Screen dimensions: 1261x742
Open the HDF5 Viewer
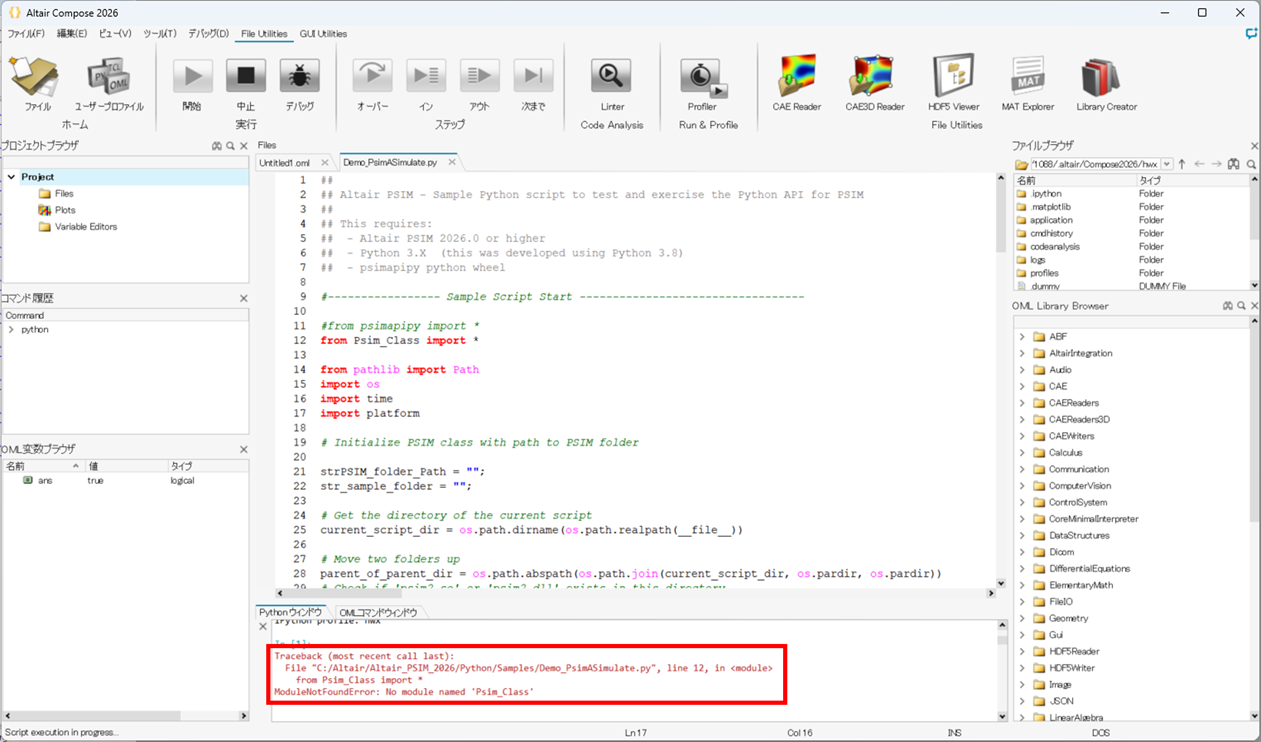coord(953,78)
